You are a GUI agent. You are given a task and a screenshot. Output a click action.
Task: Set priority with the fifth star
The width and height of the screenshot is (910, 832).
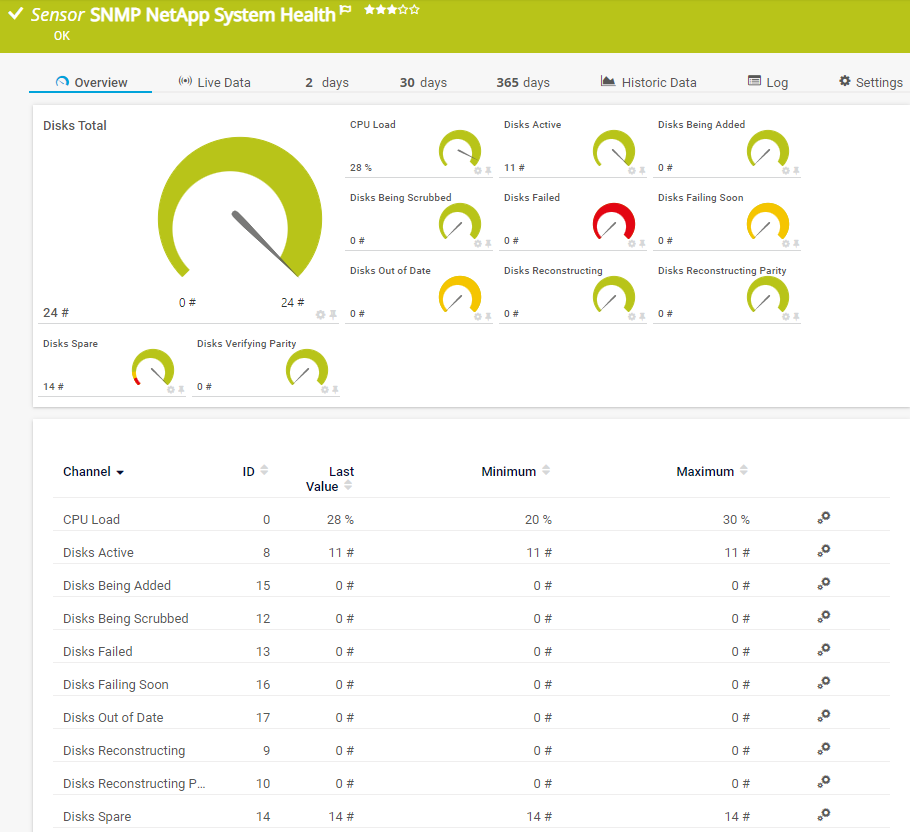pos(415,10)
